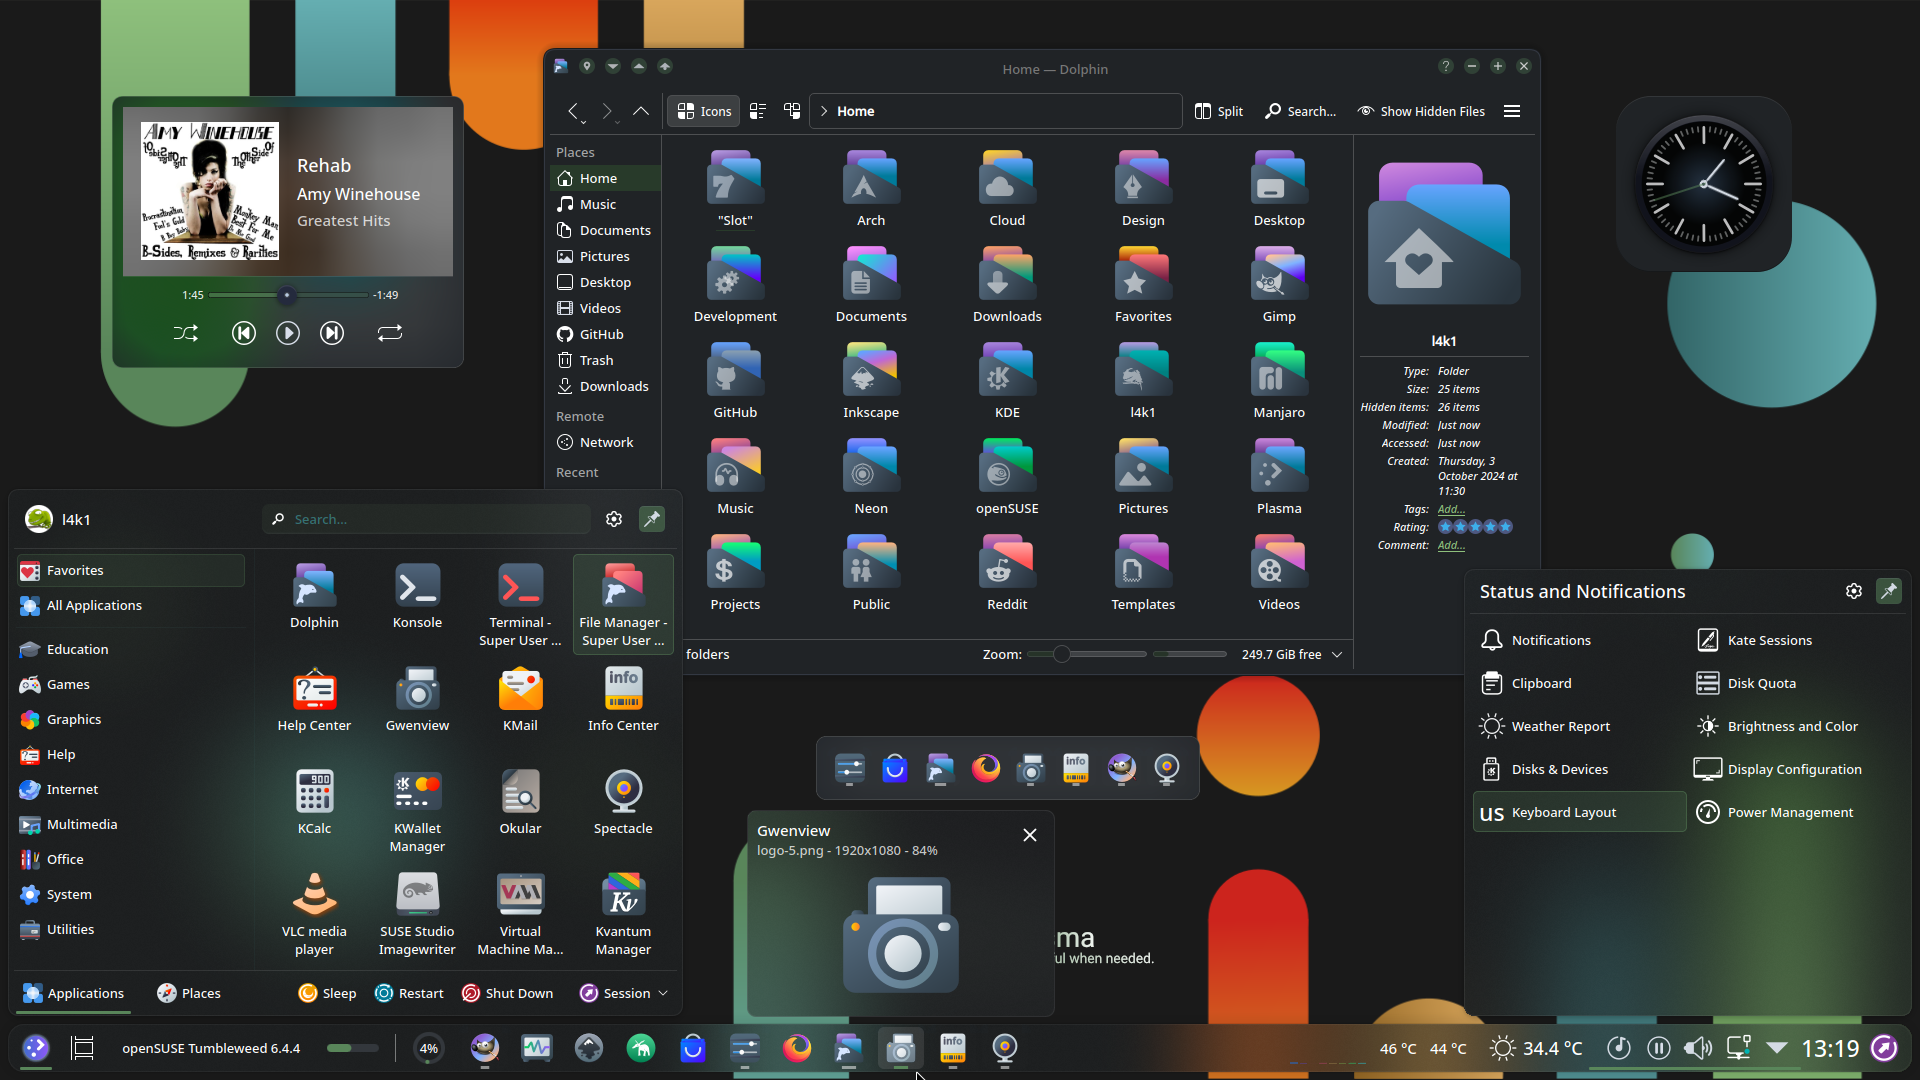This screenshot has width=1920, height=1080.
Task: Open the Inkscape folder
Action: [x=871, y=382]
